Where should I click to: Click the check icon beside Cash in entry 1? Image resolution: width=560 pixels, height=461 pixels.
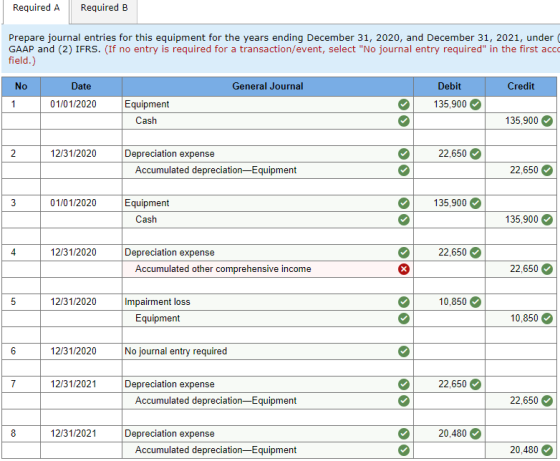click(x=404, y=121)
